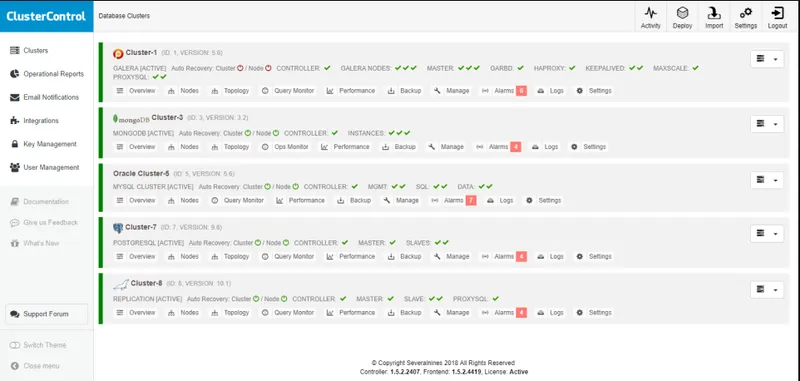Open Logs of Cluster-7

pos(551,257)
